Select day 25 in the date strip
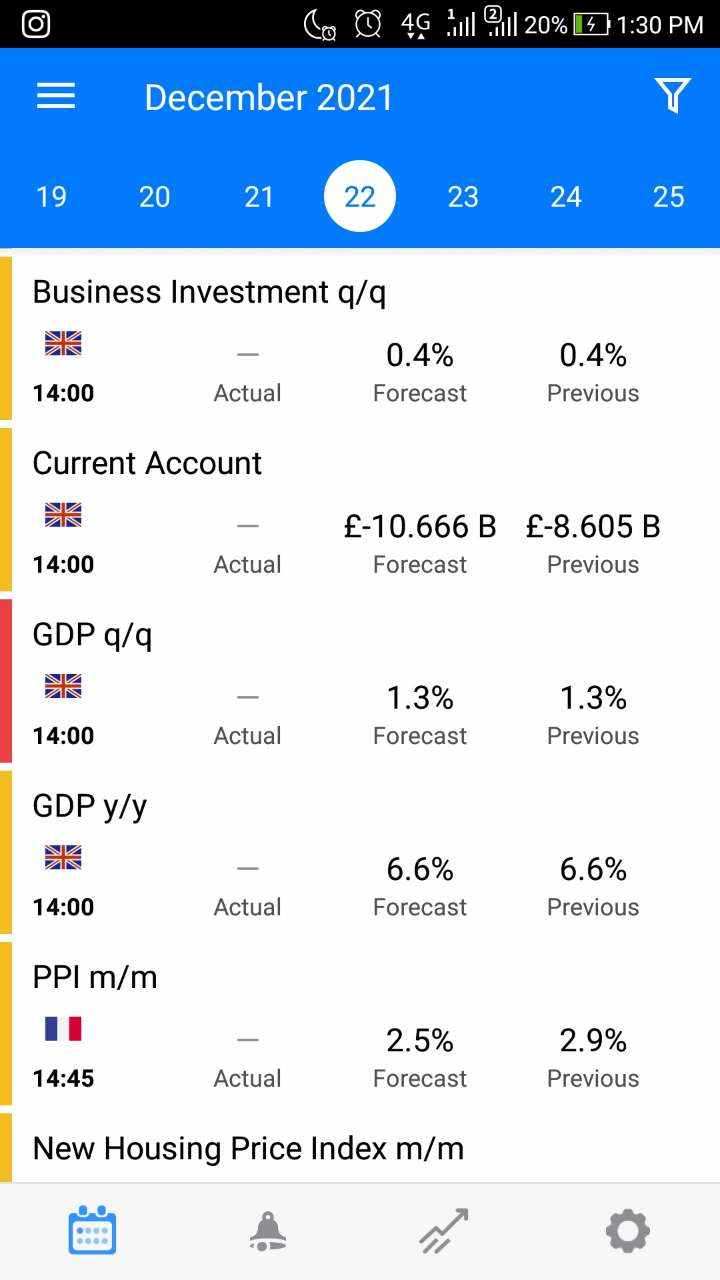This screenshot has height=1280, width=720. point(669,196)
